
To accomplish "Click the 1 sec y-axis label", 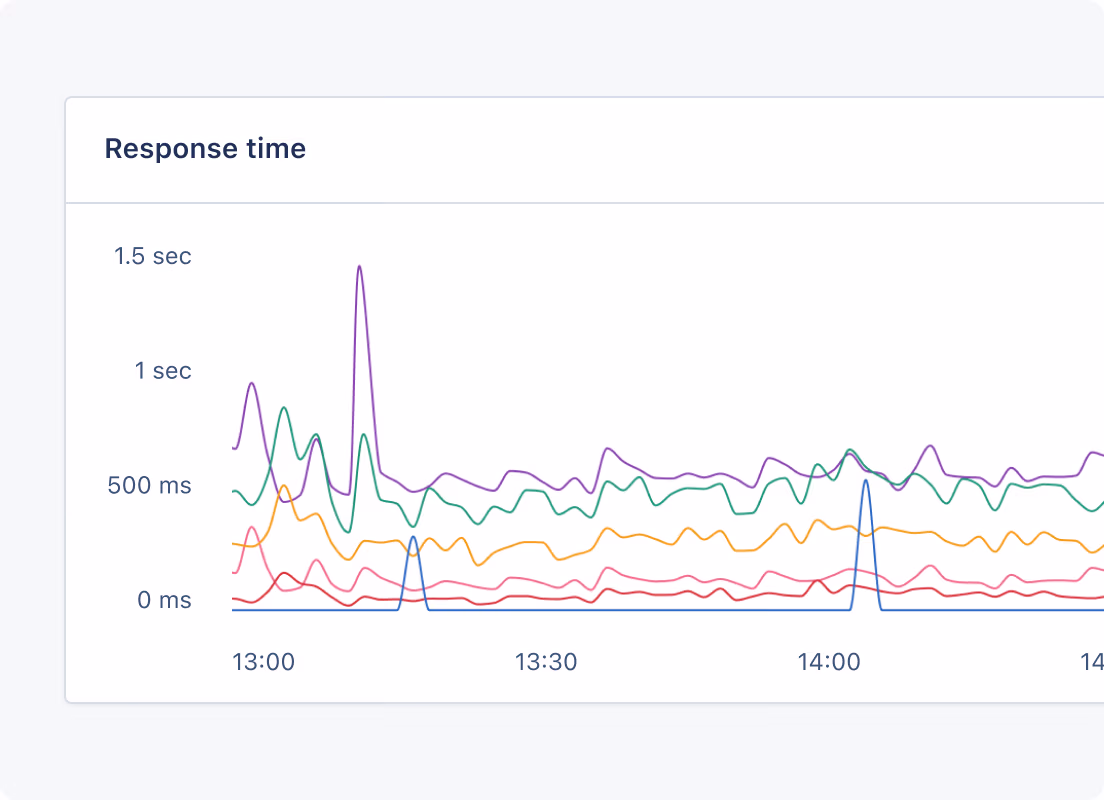I will [x=163, y=371].
